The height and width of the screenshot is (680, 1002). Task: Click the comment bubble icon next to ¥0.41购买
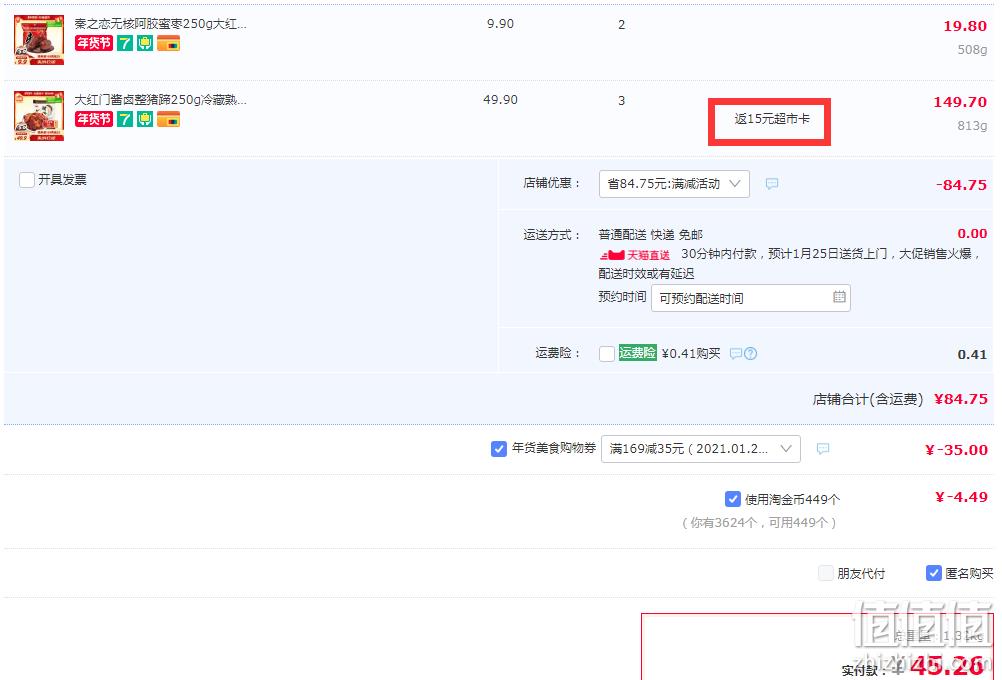[x=736, y=353]
